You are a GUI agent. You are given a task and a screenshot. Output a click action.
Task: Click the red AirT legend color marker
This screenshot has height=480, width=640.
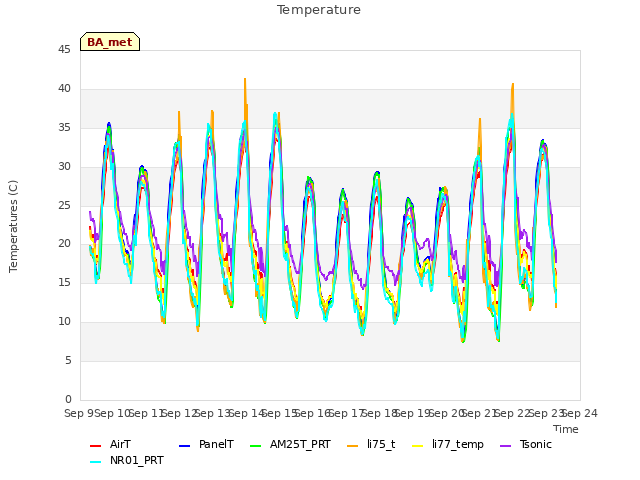[95, 446]
